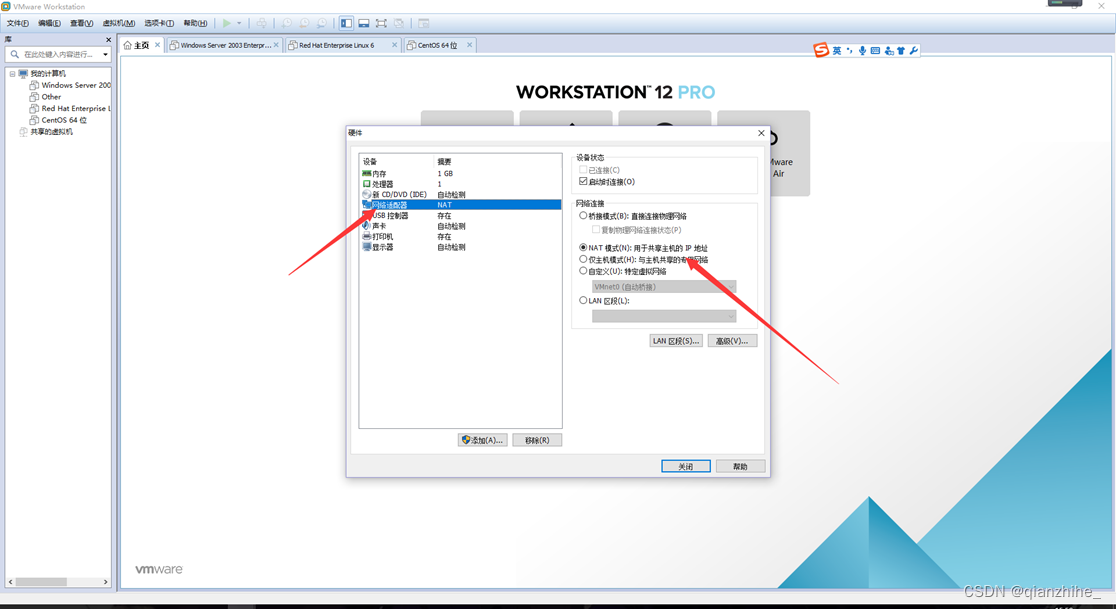Select 共享的虚拟机 in the library tree
This screenshot has height=609, width=1116.
click(46, 132)
